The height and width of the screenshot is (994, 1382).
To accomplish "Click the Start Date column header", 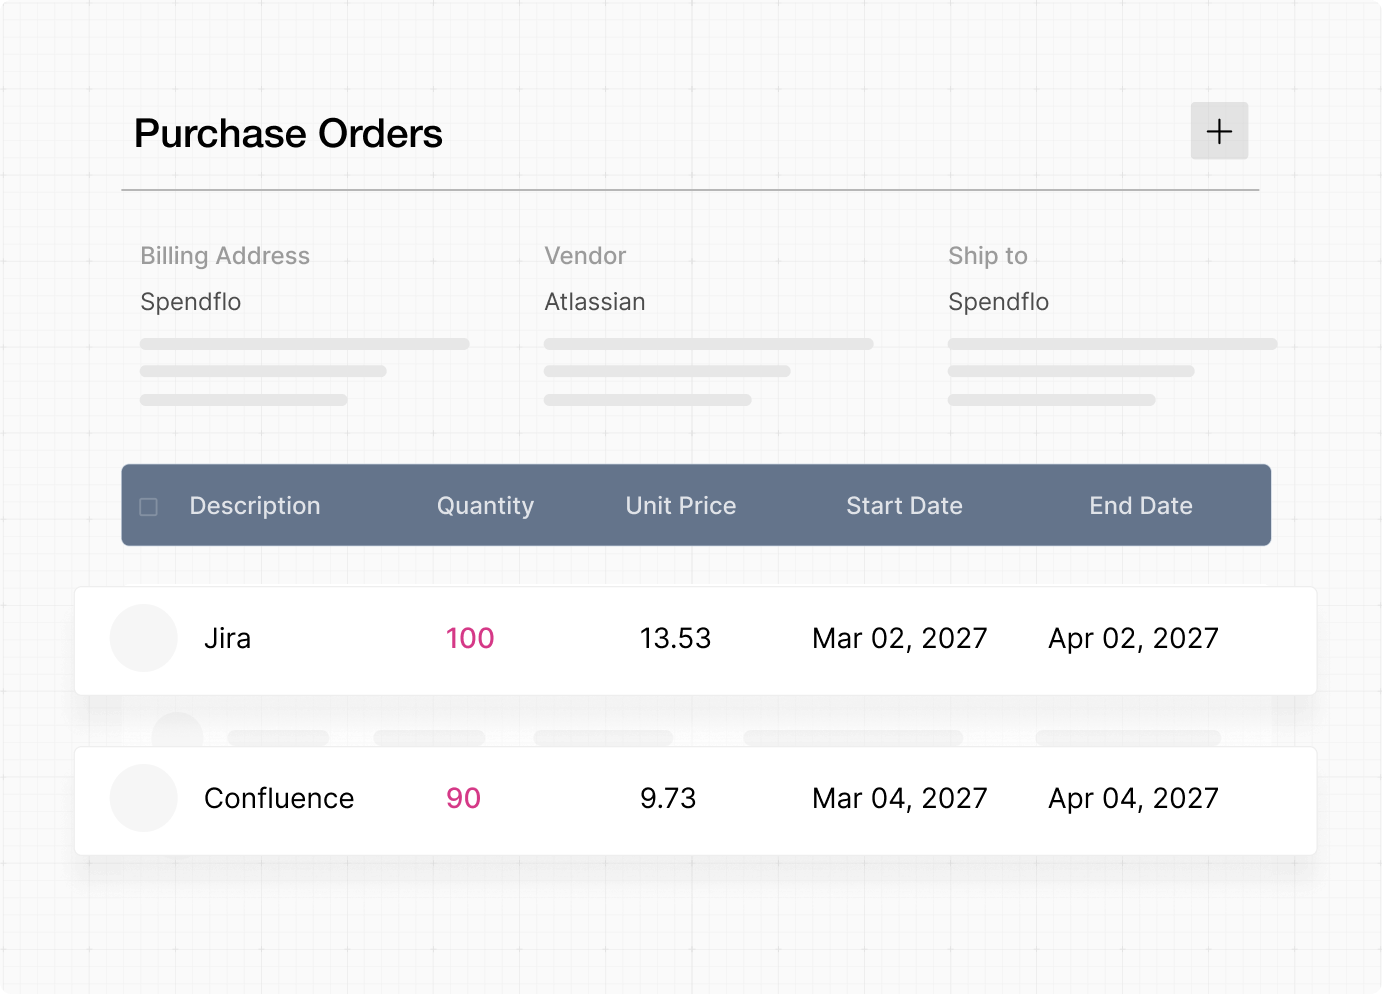I will 904,506.
